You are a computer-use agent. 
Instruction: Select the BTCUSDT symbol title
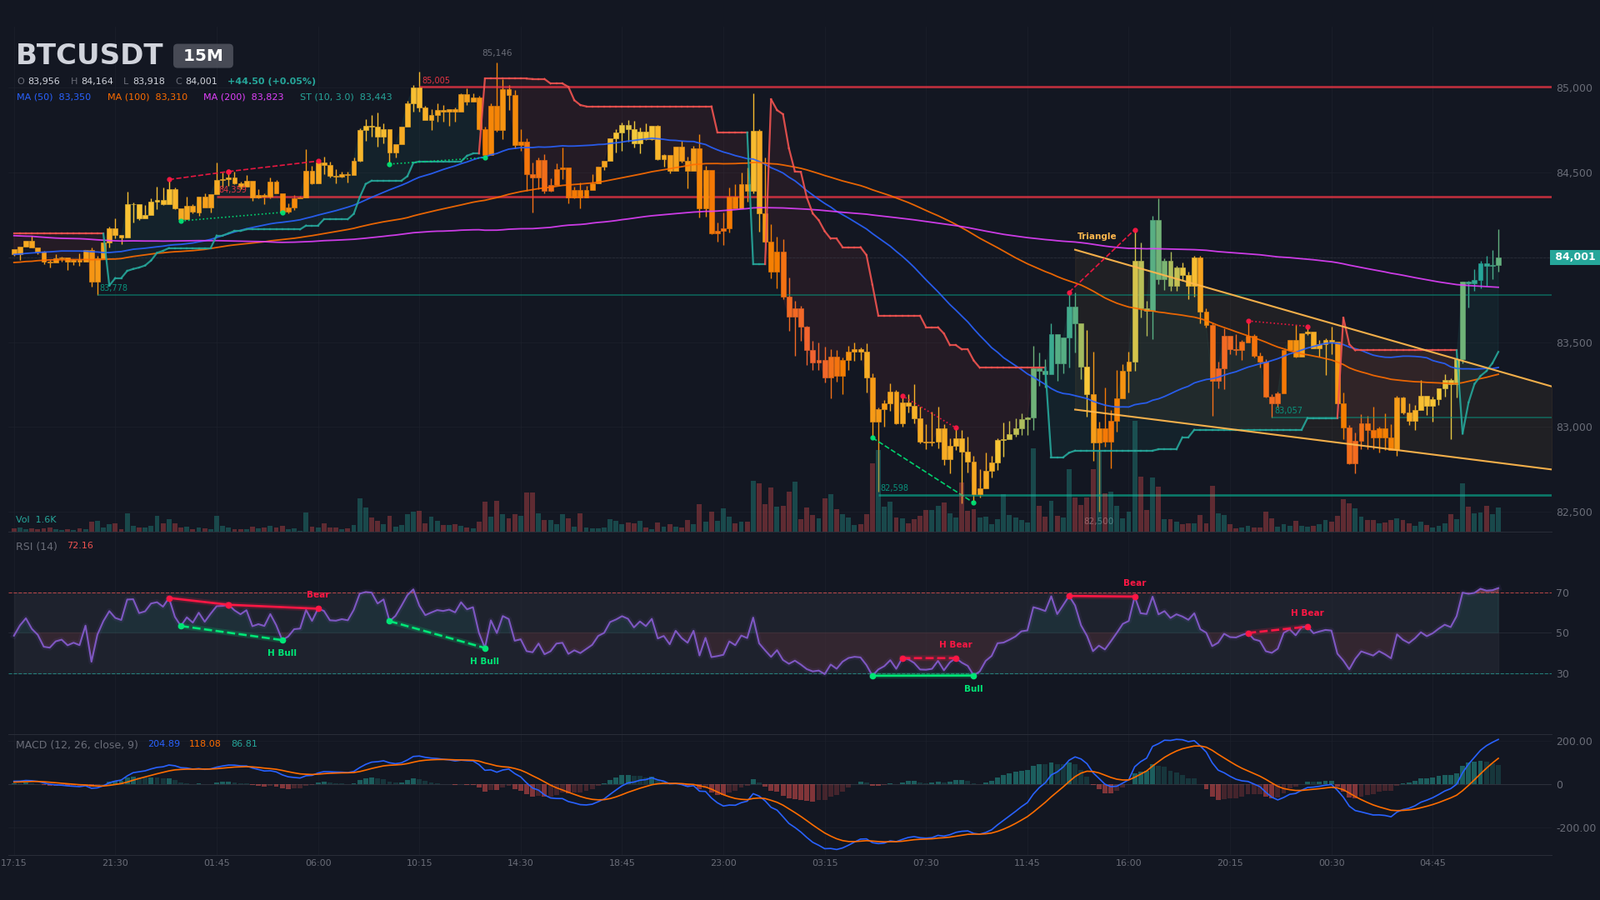pos(89,55)
